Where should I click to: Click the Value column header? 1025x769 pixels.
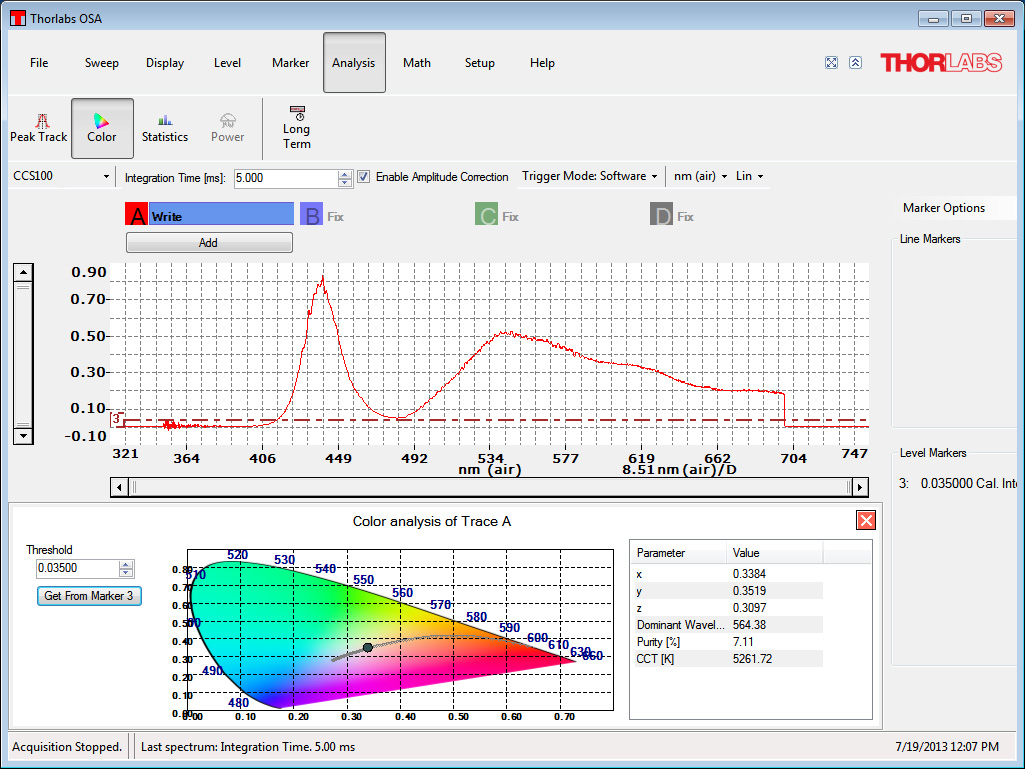774,553
